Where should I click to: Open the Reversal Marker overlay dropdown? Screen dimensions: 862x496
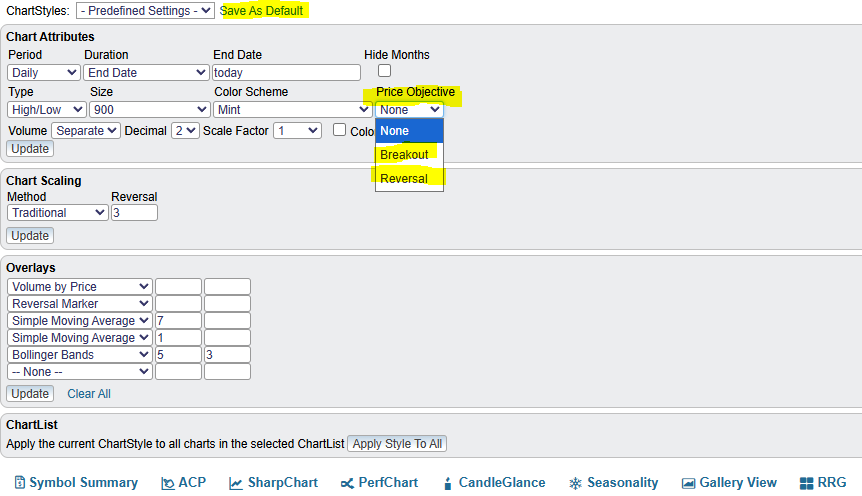pyautogui.click(x=80, y=304)
